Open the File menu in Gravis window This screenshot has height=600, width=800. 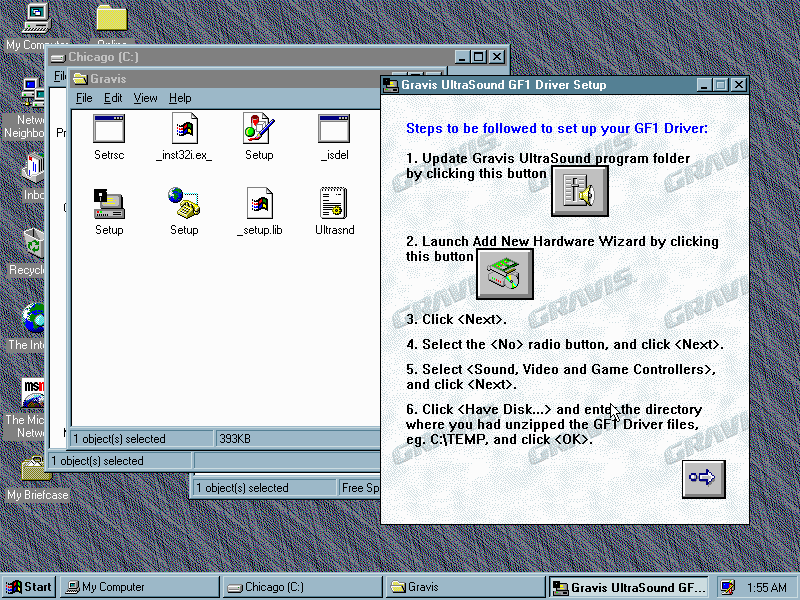point(84,98)
